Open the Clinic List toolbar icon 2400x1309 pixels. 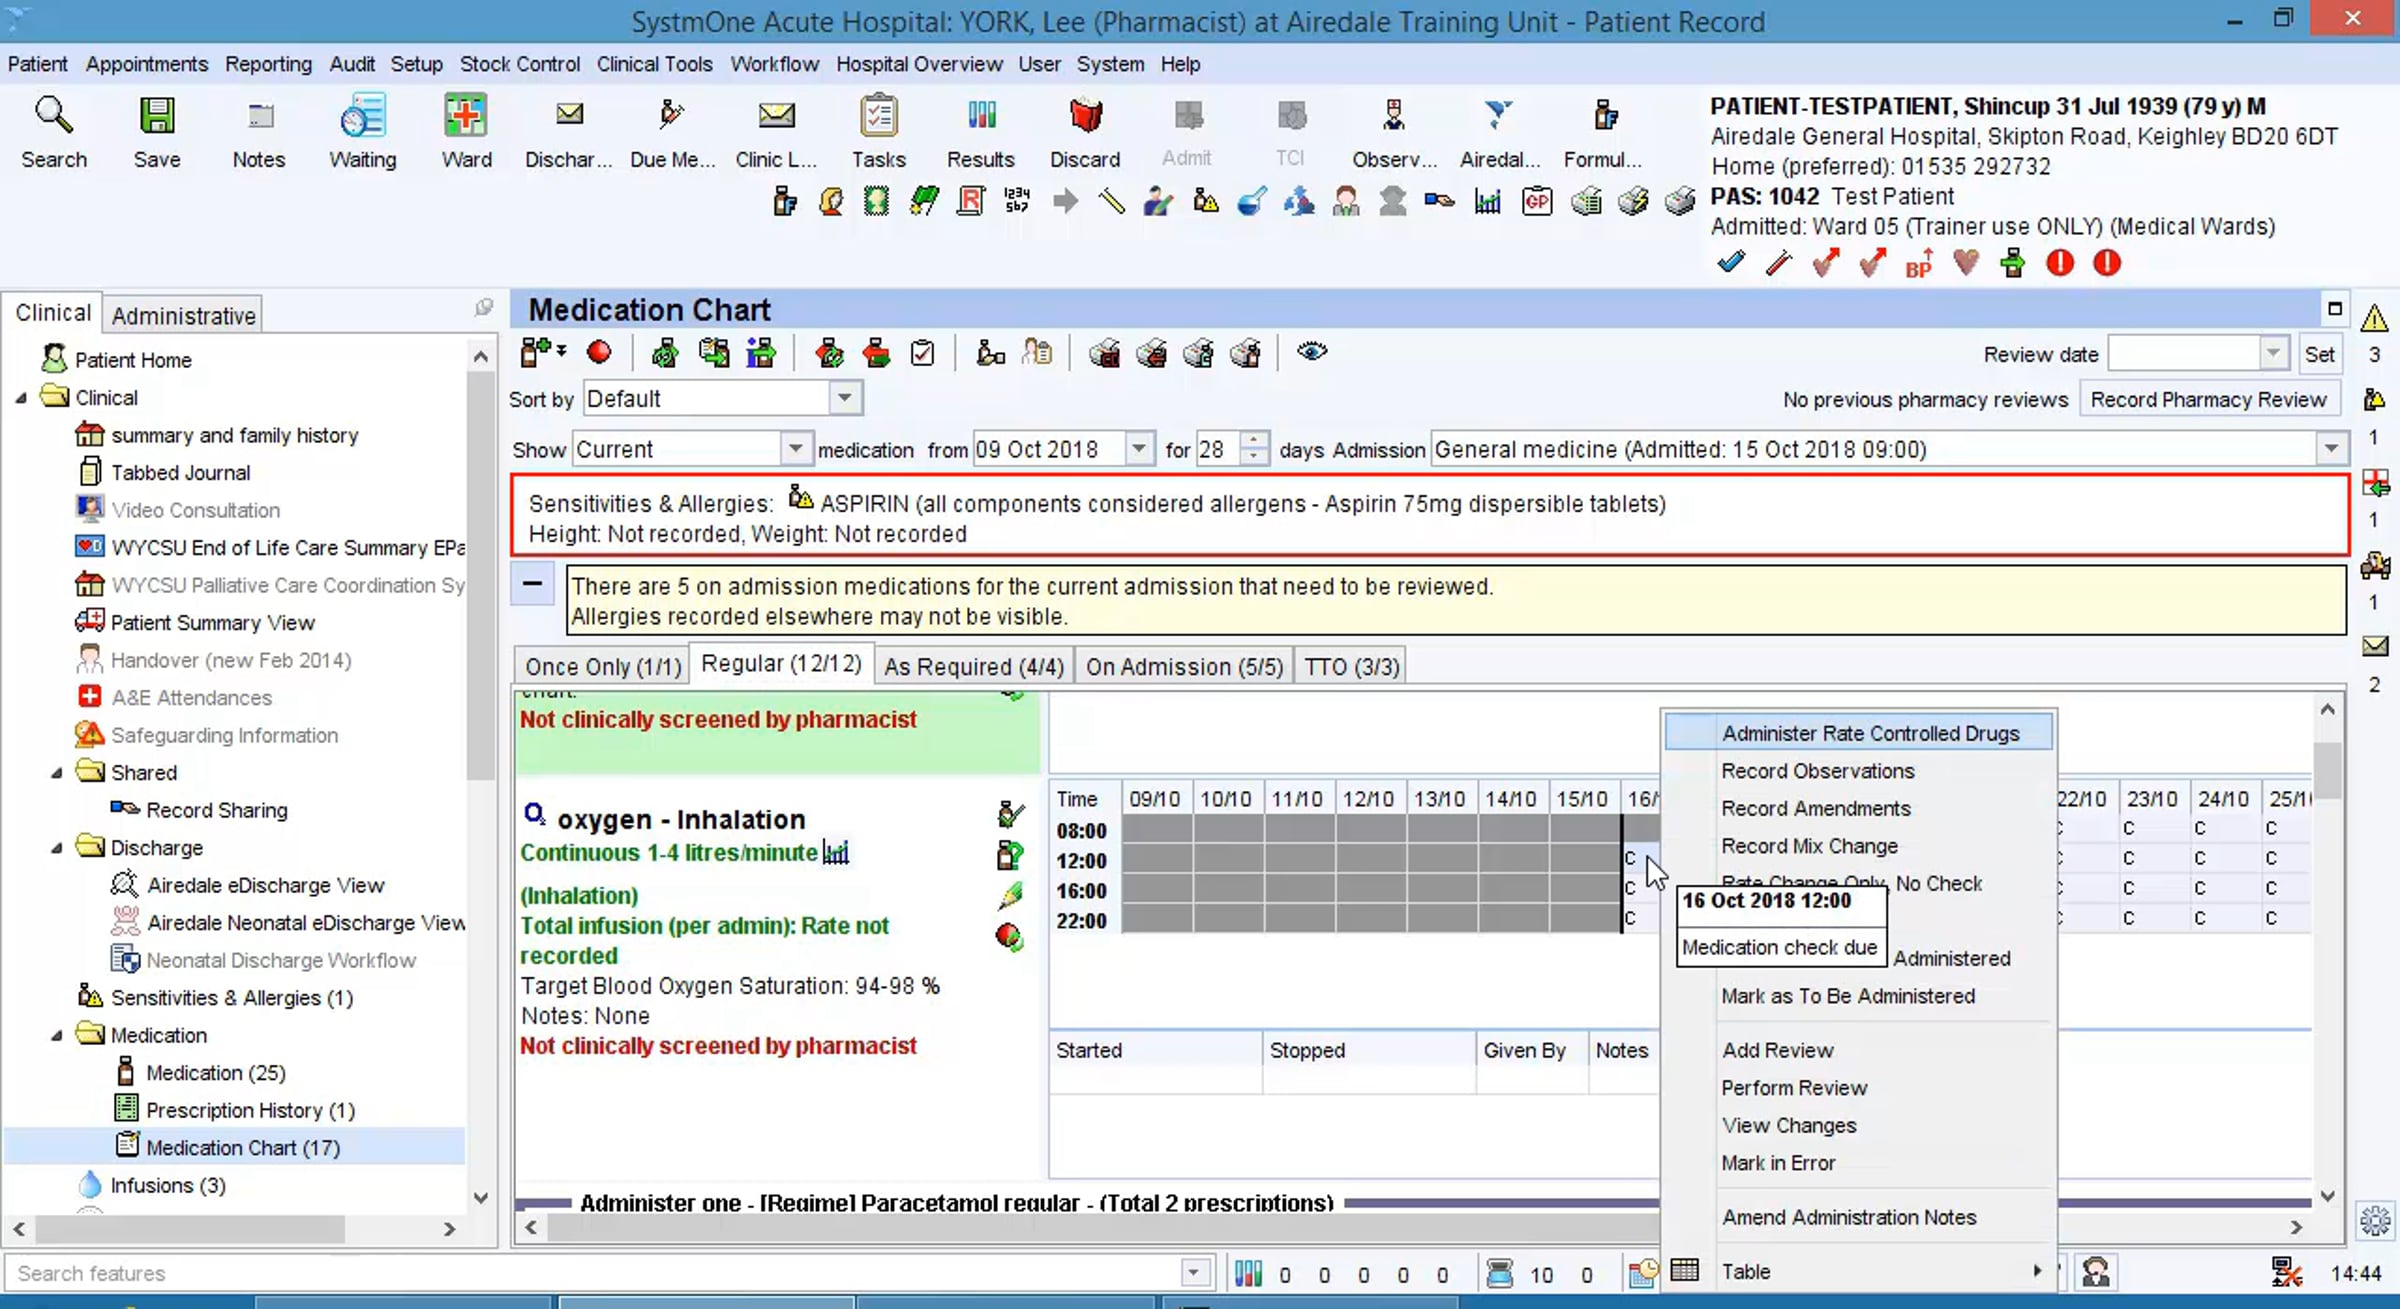click(776, 132)
